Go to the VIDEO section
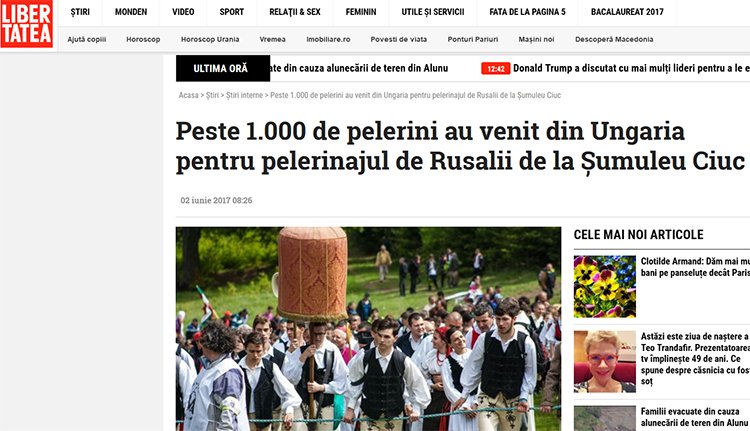Image resolution: width=750 pixels, height=431 pixels. [183, 12]
